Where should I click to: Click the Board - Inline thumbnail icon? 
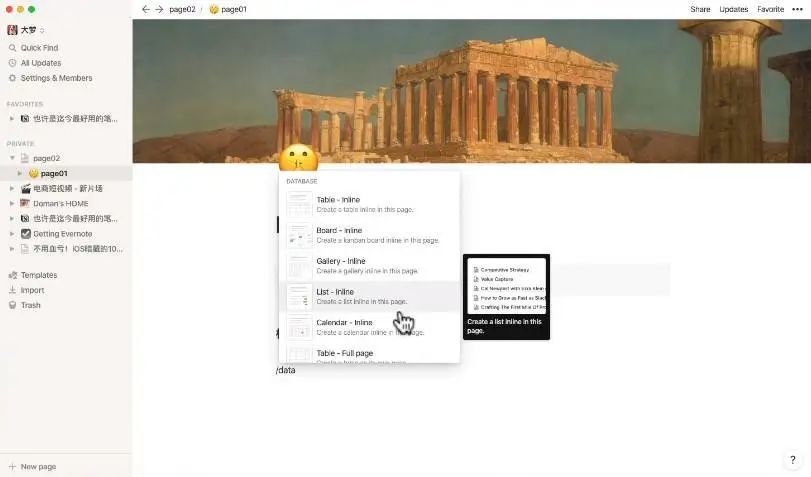(299, 235)
